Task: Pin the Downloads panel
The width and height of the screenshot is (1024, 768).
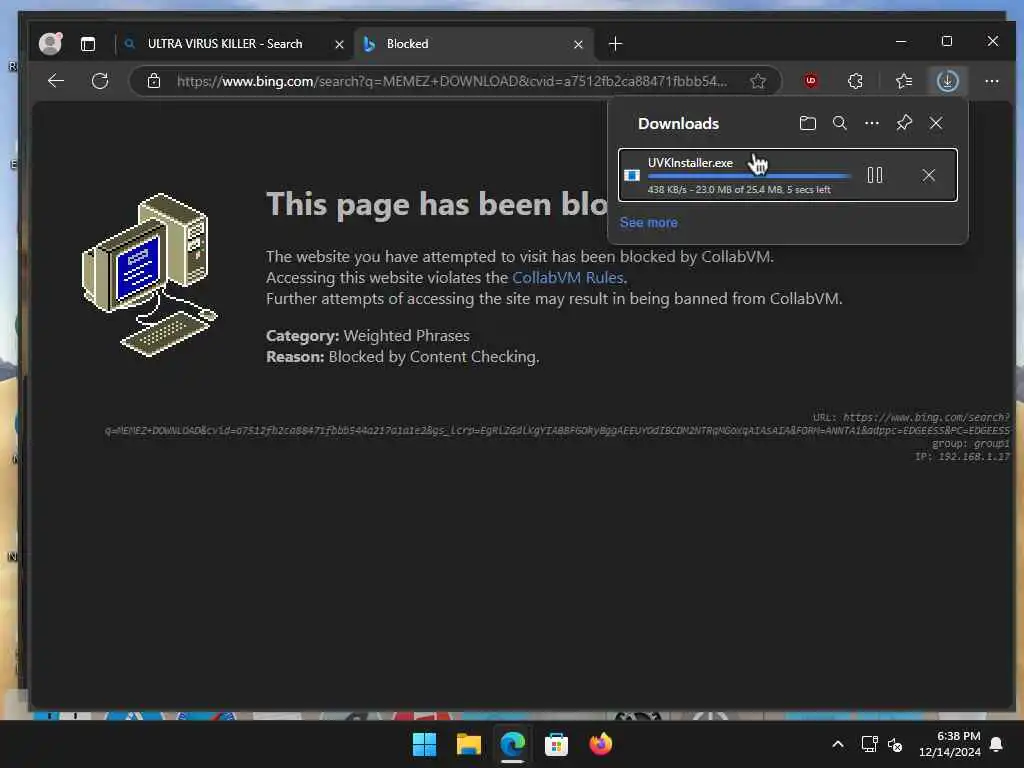Action: (x=904, y=123)
